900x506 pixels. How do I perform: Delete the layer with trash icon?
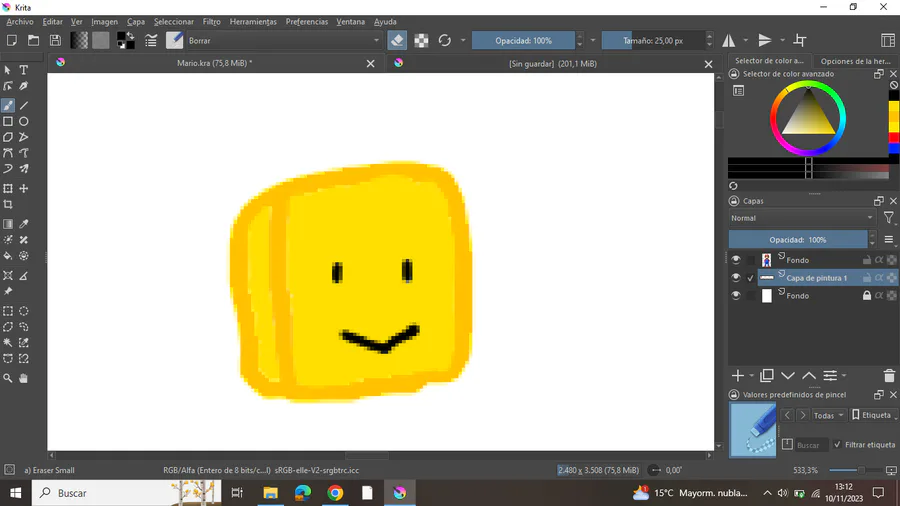pos(889,376)
